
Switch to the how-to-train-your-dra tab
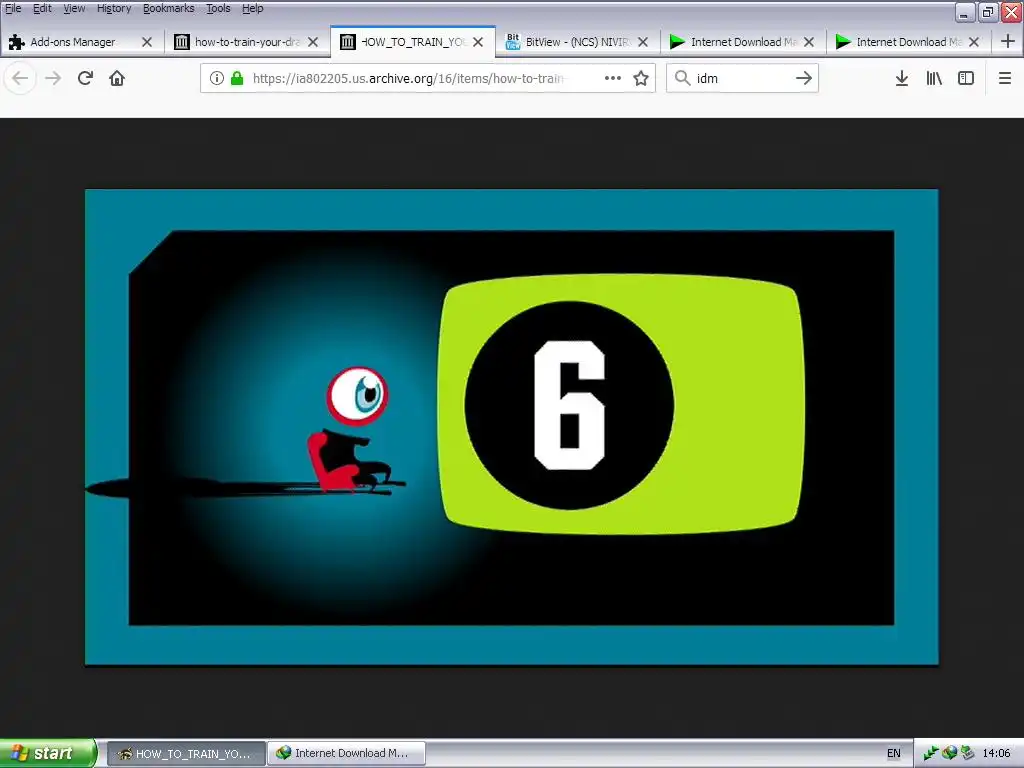coord(247,42)
